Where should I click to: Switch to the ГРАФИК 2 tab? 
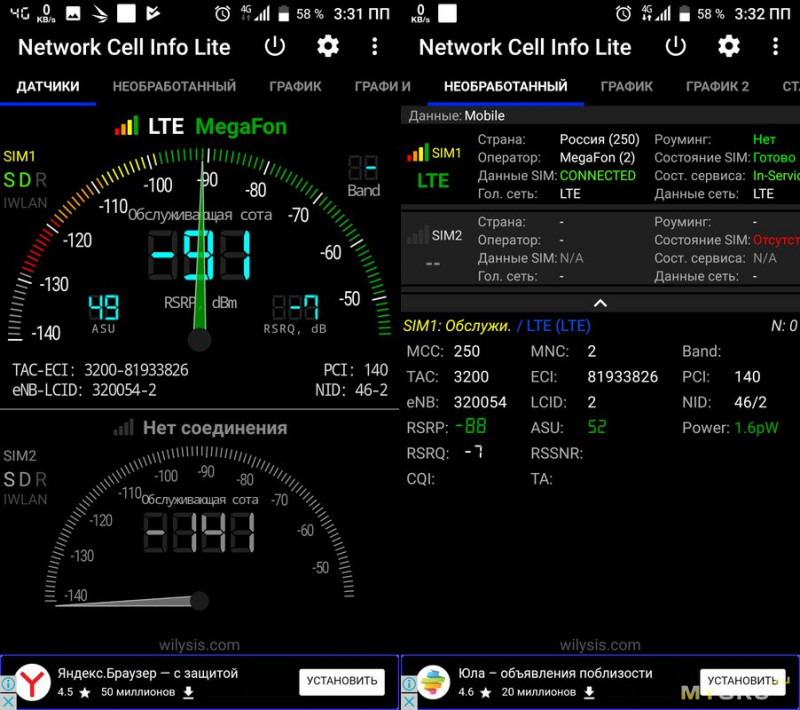tap(717, 87)
